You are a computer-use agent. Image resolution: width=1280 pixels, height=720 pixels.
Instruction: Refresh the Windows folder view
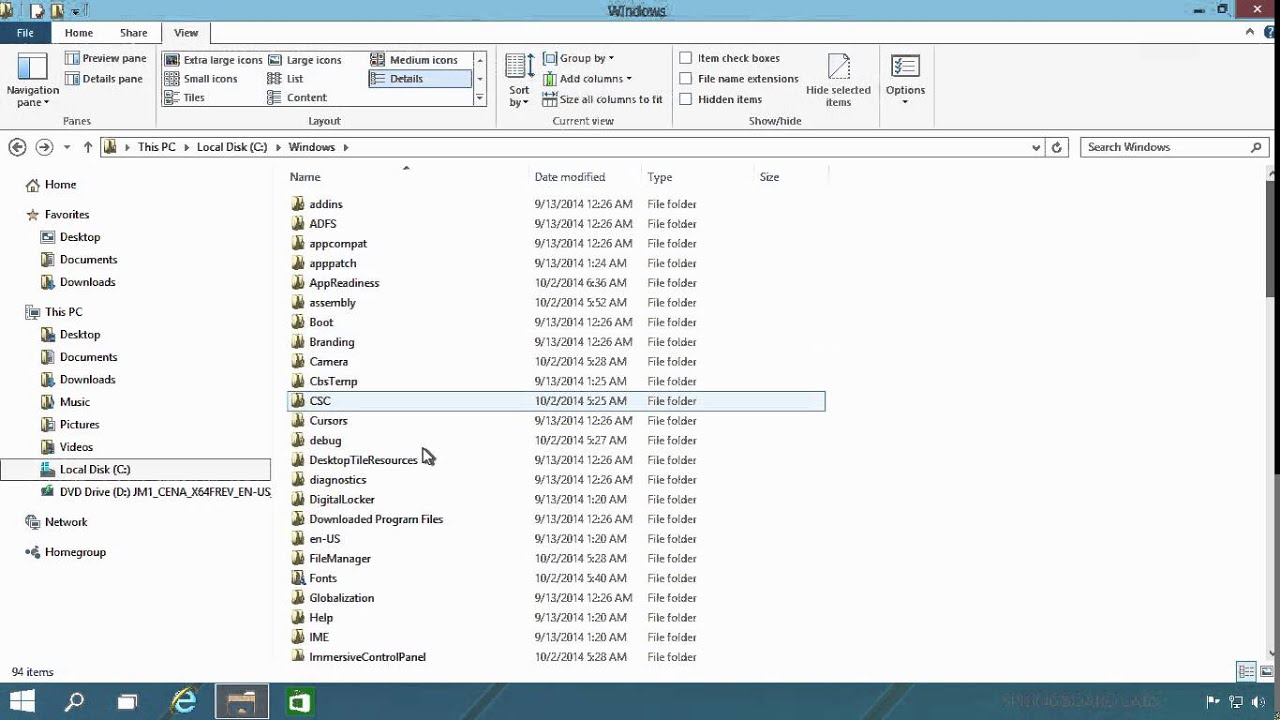click(x=1057, y=147)
